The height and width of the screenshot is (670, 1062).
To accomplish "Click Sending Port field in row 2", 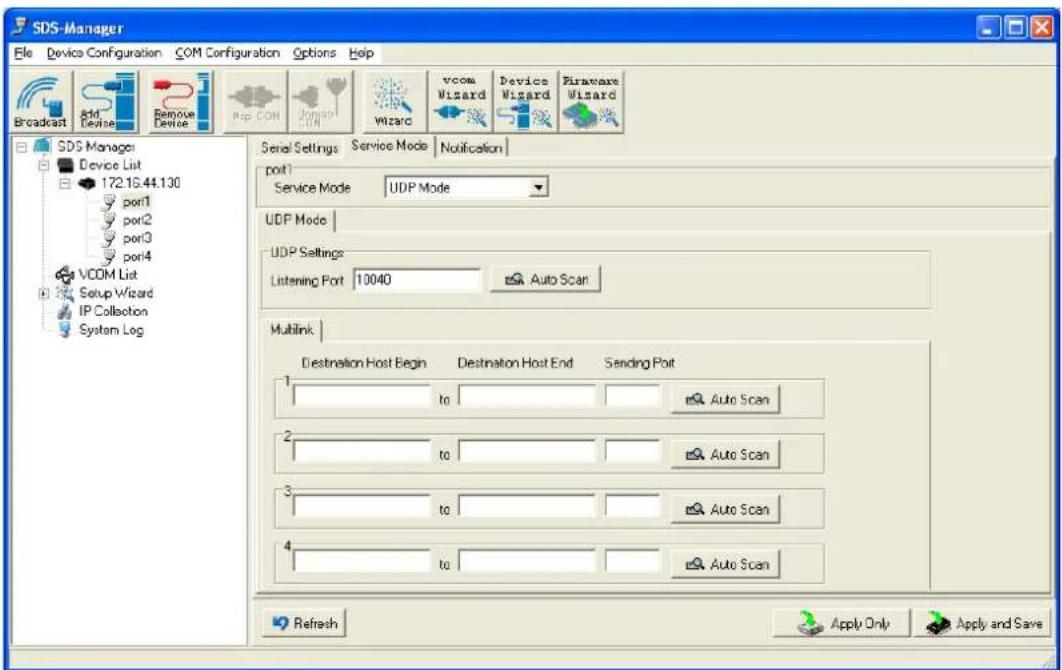I will (x=633, y=451).
